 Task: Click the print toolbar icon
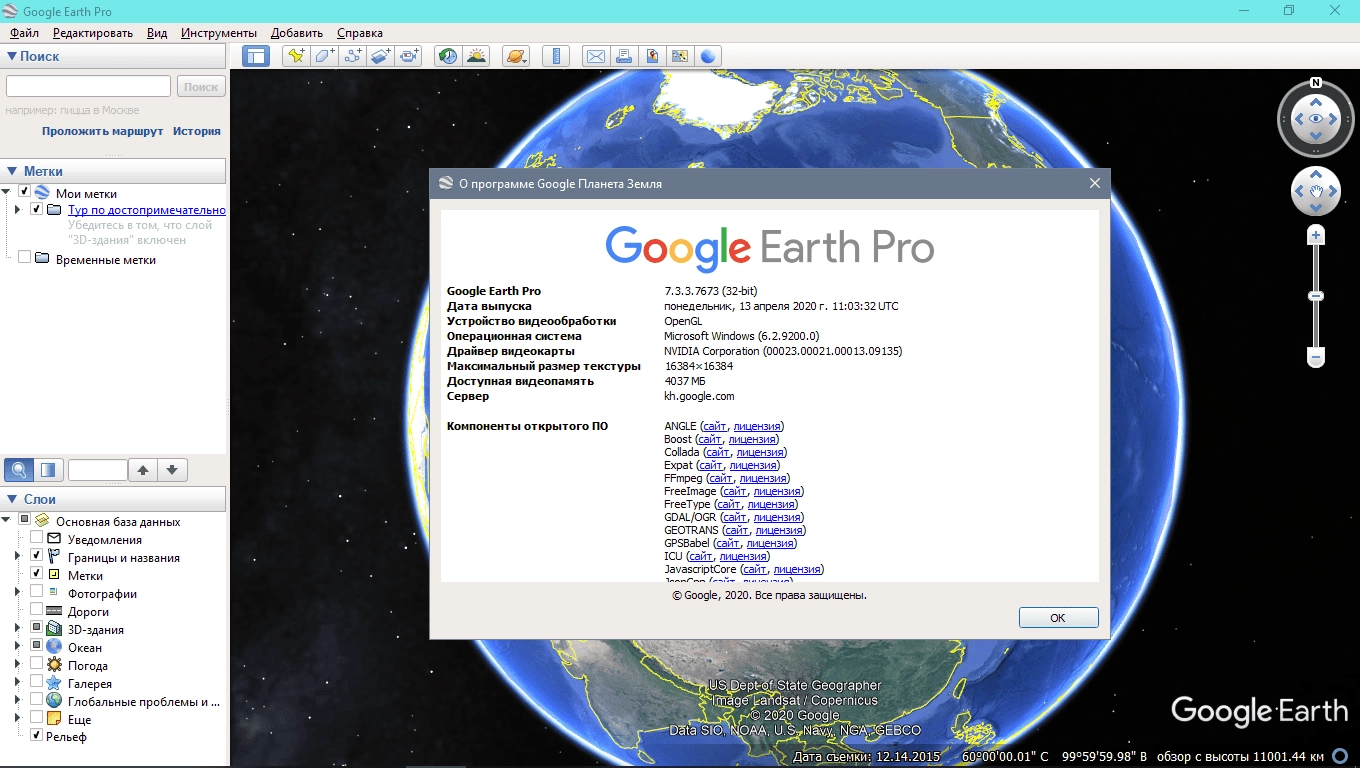pos(624,56)
